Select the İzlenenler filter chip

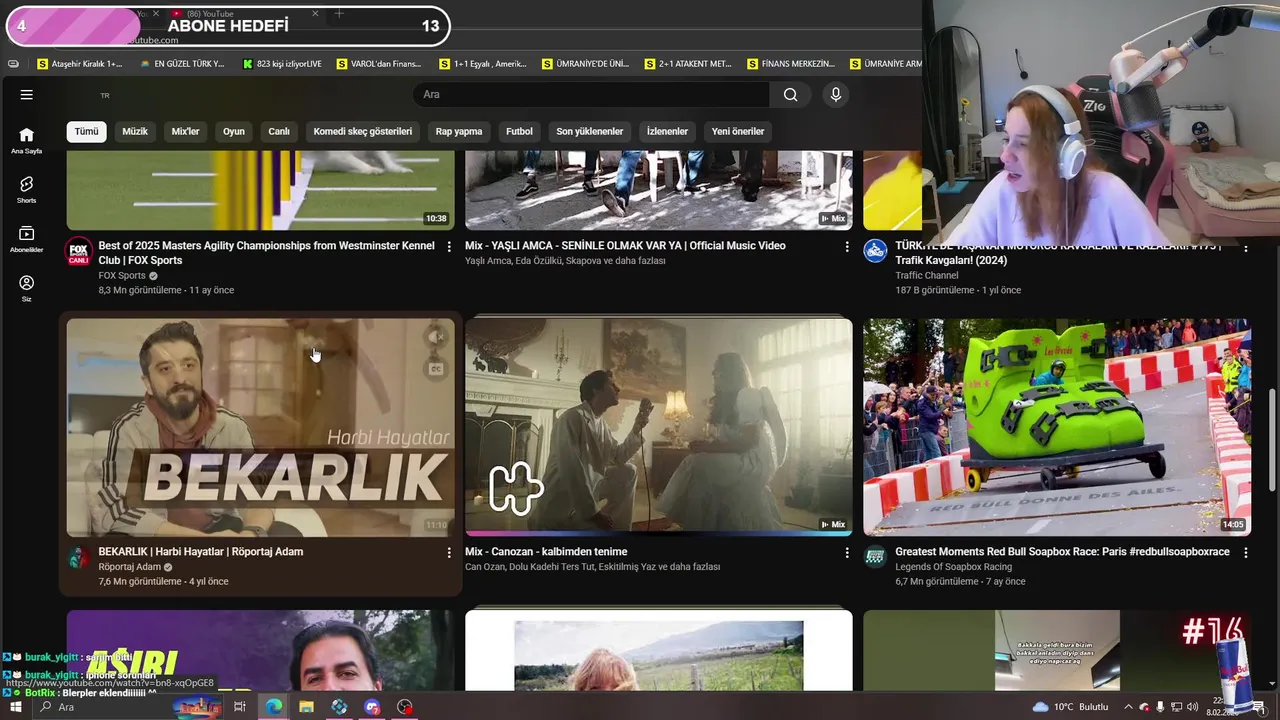click(x=667, y=131)
